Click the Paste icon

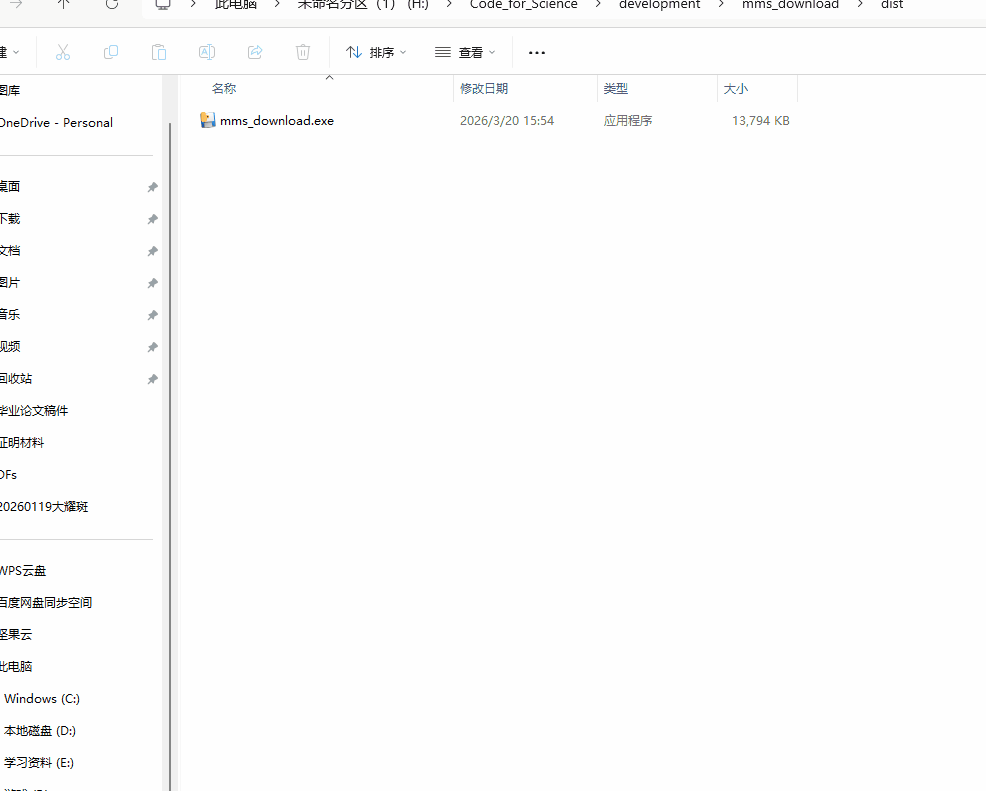158,52
